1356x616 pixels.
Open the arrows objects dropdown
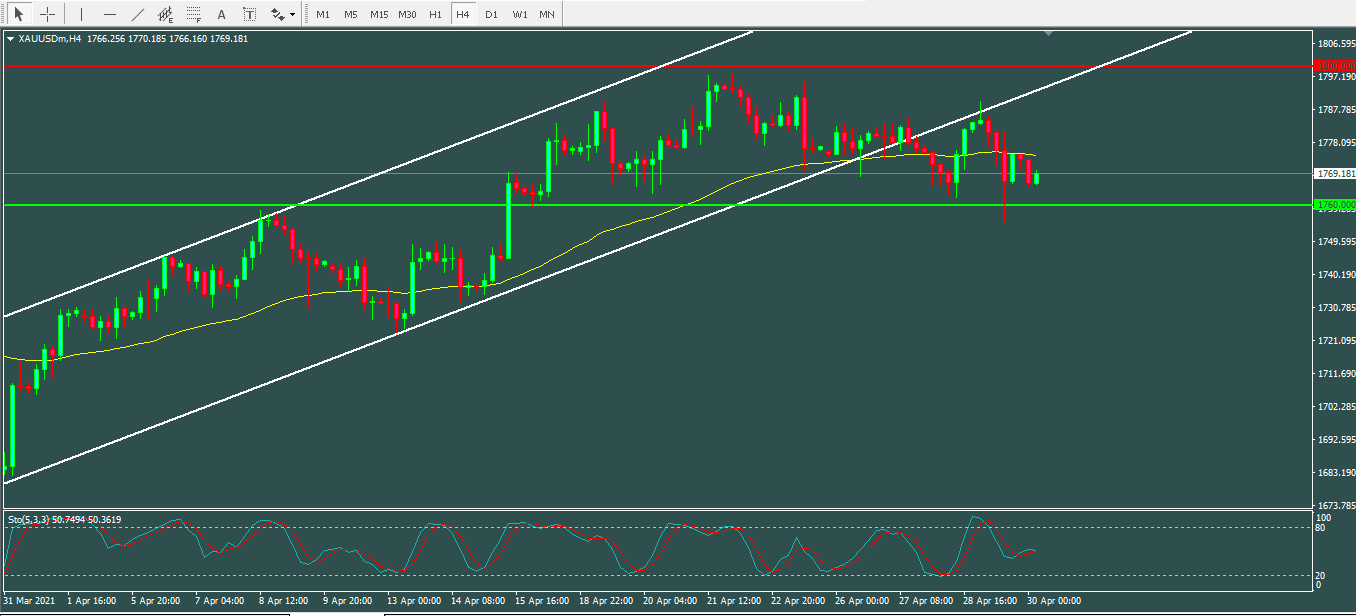pos(283,15)
